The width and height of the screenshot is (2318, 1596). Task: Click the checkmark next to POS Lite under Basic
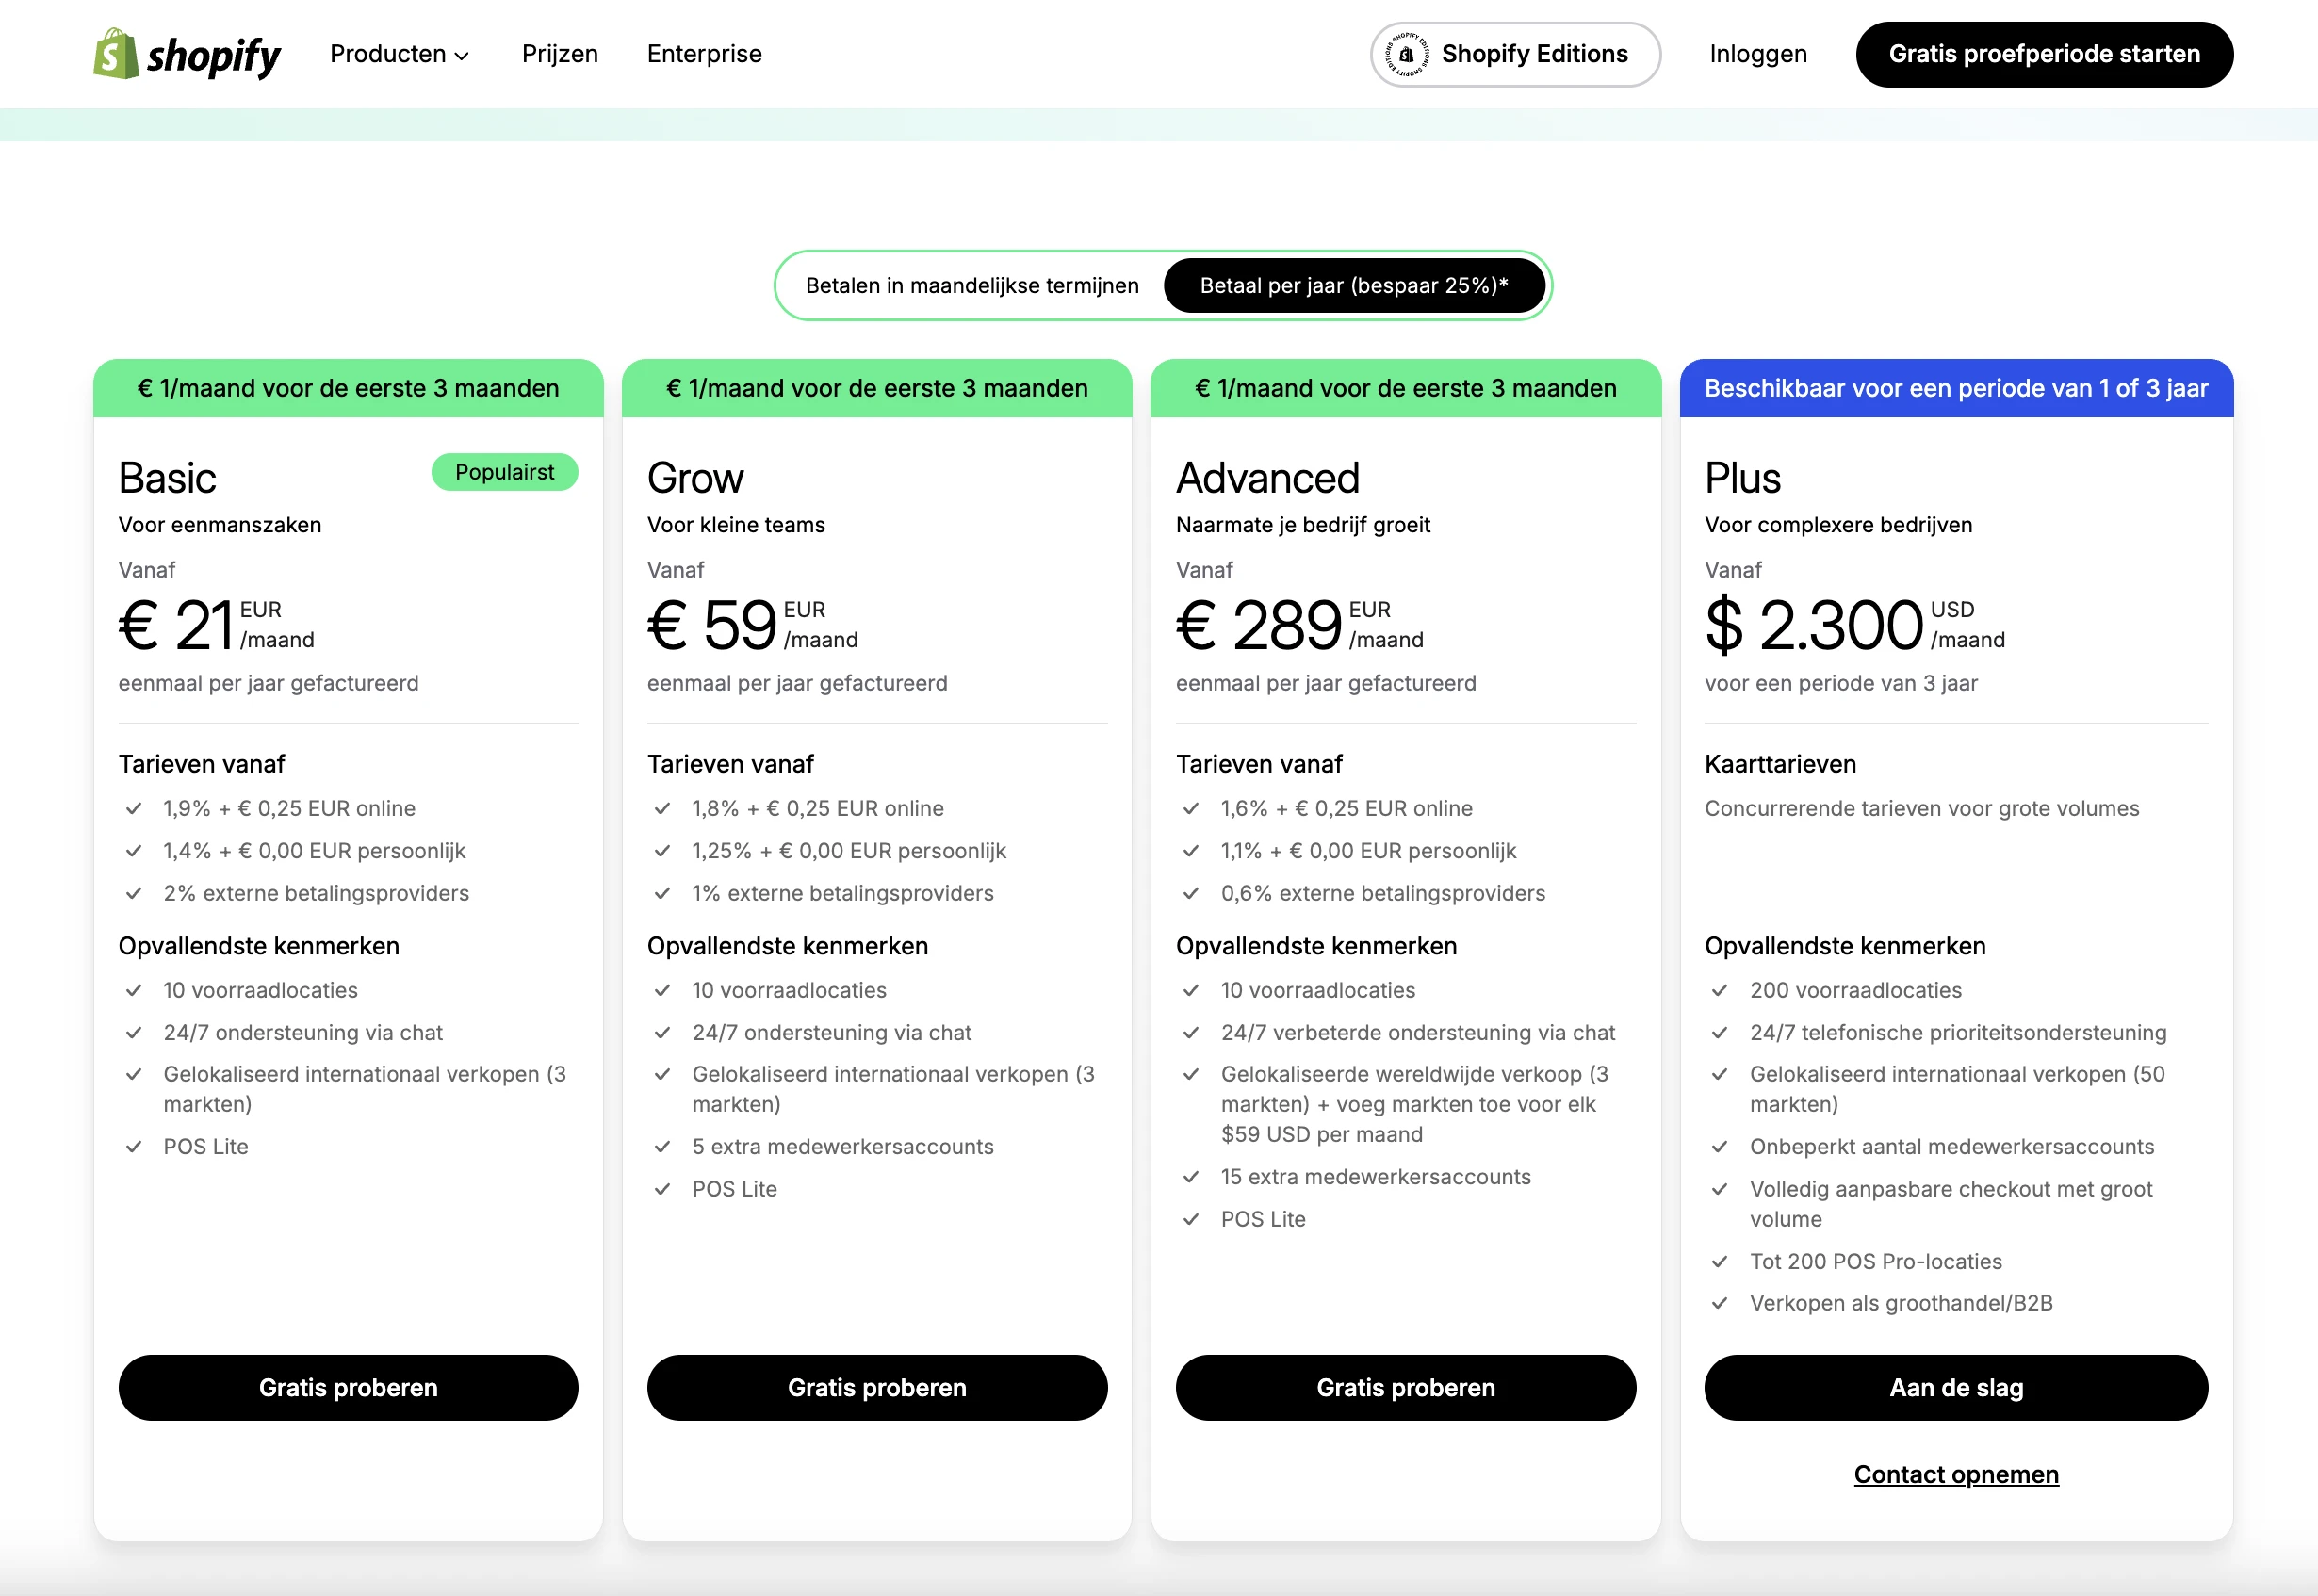point(135,1147)
